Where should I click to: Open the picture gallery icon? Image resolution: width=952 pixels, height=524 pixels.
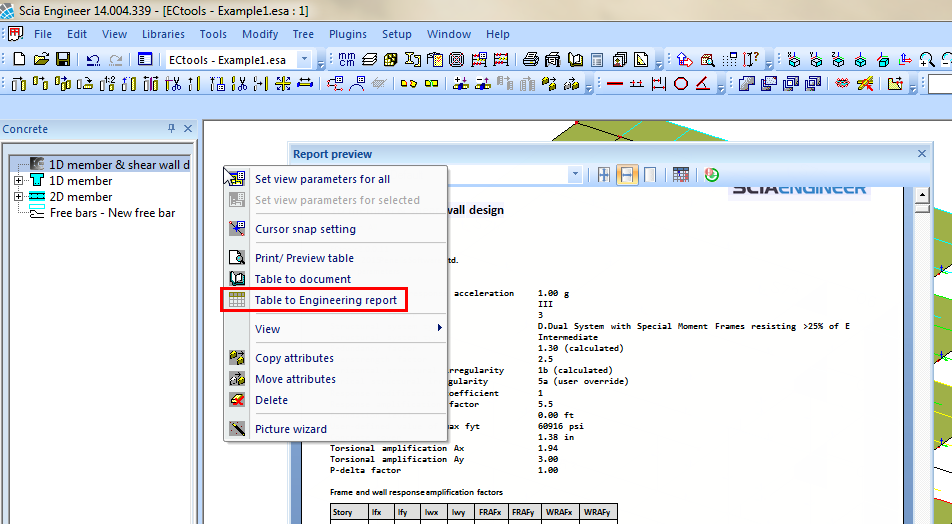[619, 60]
